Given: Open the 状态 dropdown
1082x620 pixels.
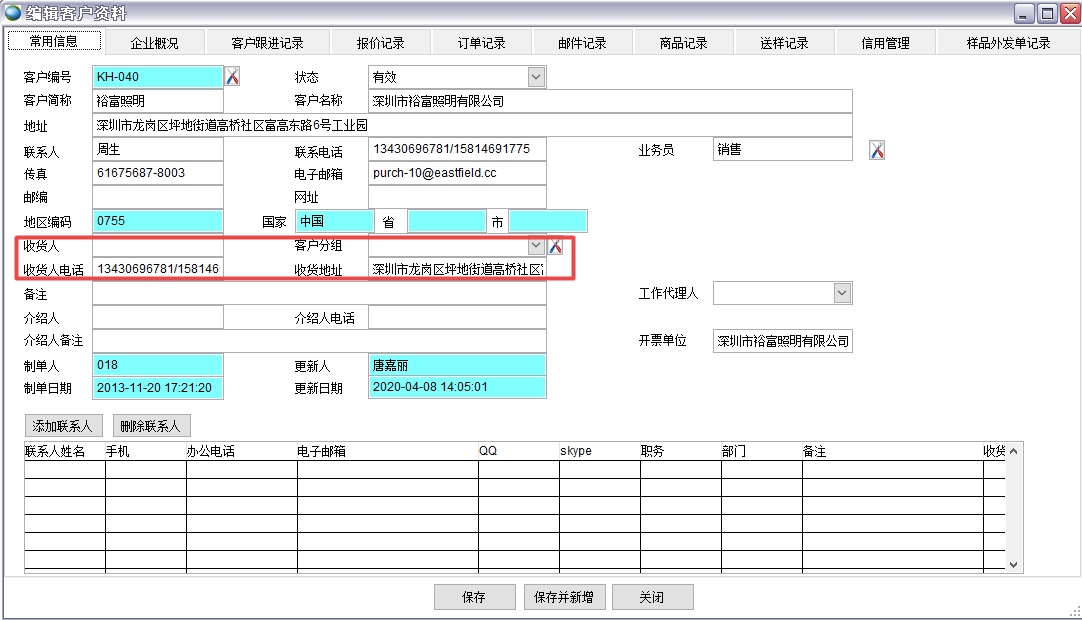Looking at the screenshot, I should (538, 76).
